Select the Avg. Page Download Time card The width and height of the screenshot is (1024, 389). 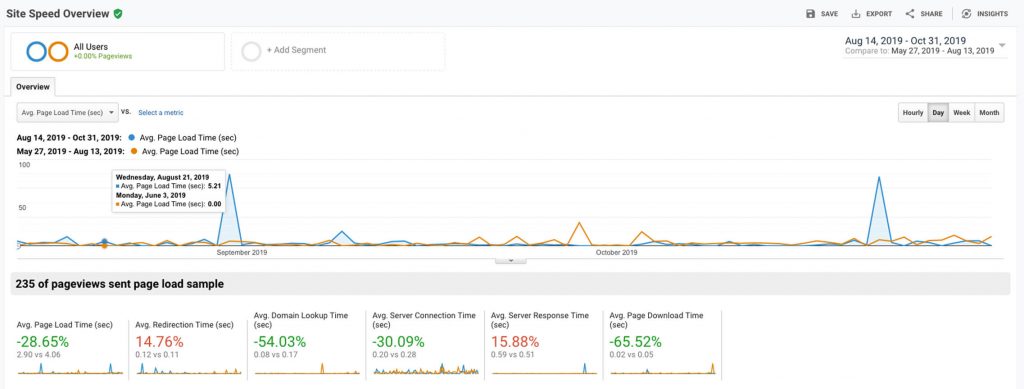click(662, 347)
